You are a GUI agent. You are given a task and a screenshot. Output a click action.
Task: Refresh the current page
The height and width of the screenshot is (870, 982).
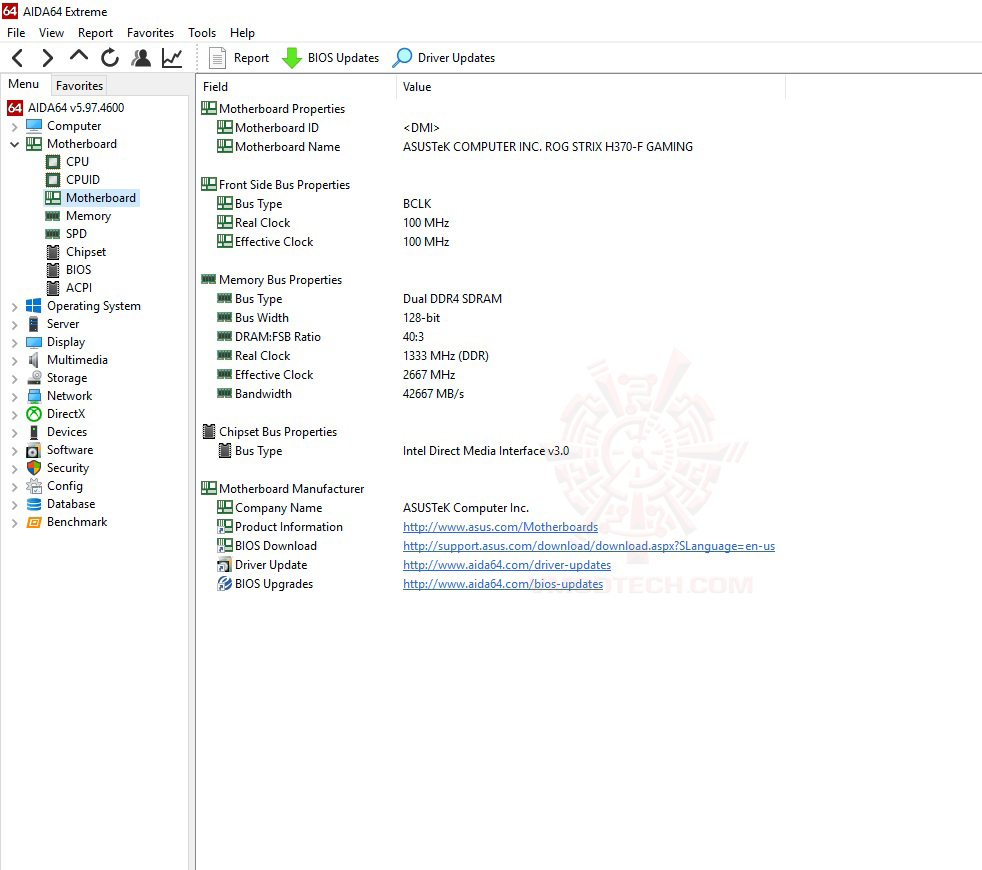[110, 58]
